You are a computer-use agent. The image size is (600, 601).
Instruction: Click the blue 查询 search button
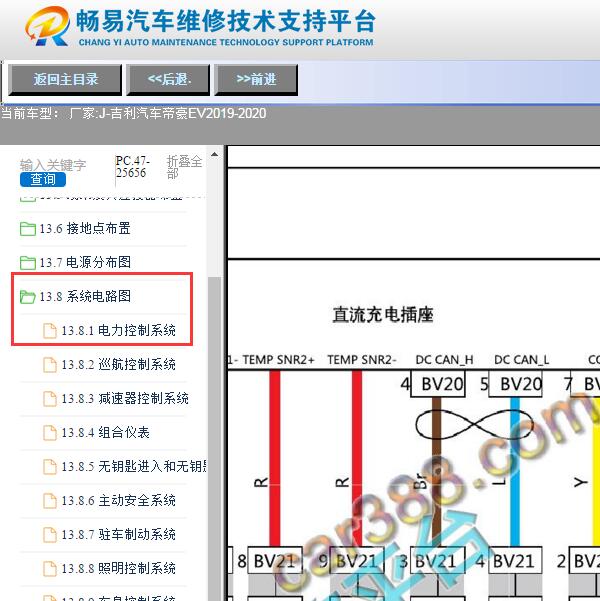[43, 179]
